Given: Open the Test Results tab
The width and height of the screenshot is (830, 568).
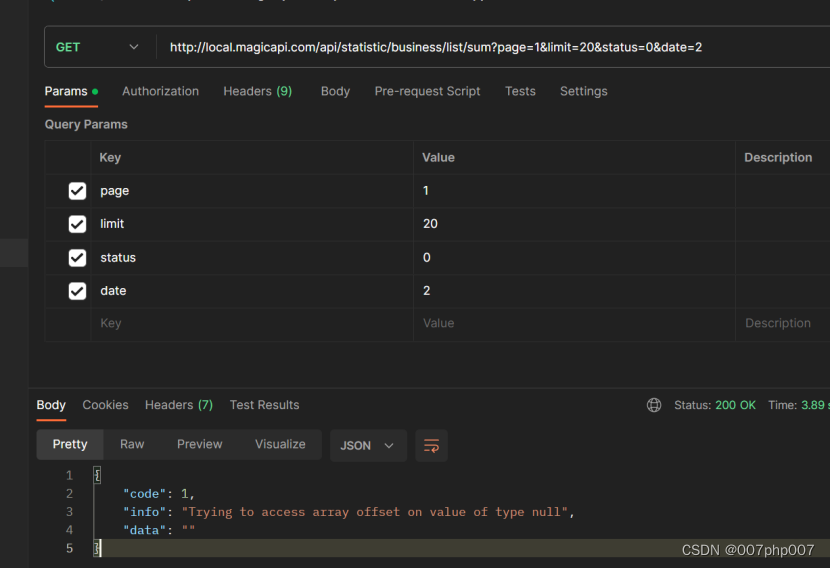Looking at the screenshot, I should 264,405.
